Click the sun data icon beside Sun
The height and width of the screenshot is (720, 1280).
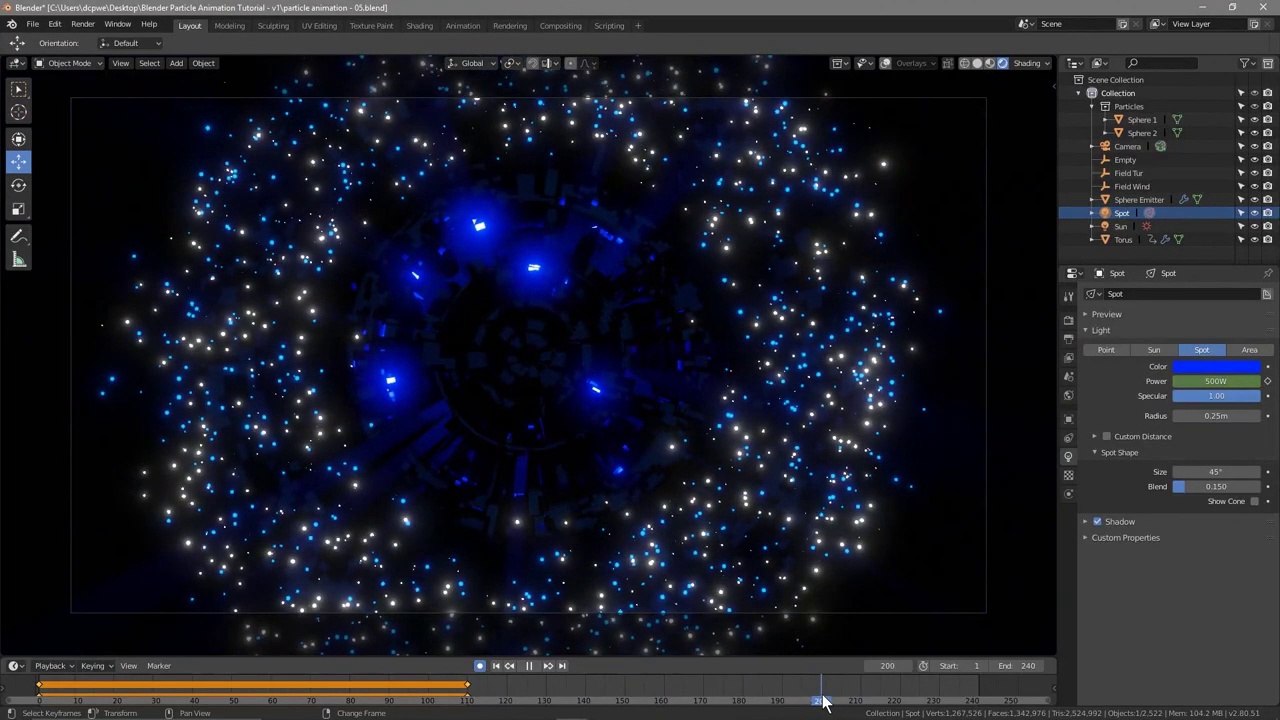(x=1146, y=226)
